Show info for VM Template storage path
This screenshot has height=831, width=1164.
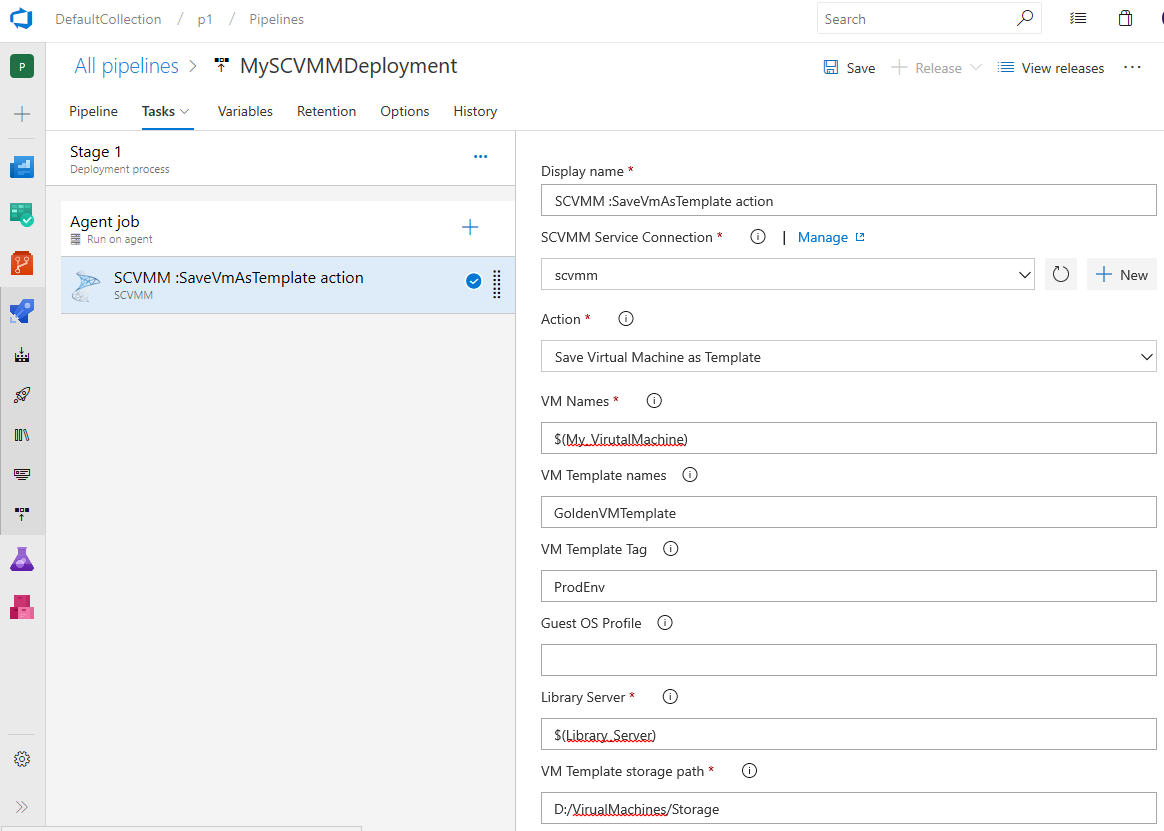coord(750,771)
